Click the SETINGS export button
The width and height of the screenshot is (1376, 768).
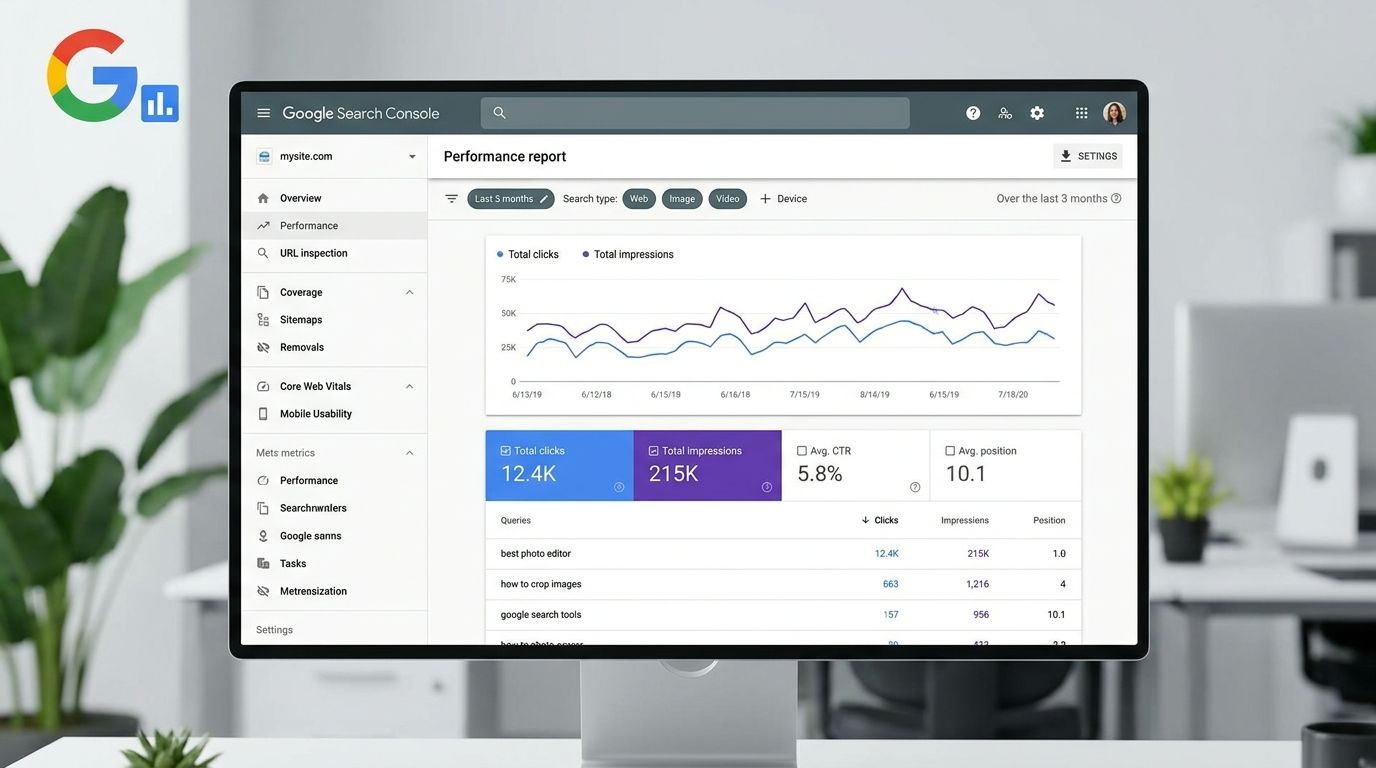pos(1088,156)
